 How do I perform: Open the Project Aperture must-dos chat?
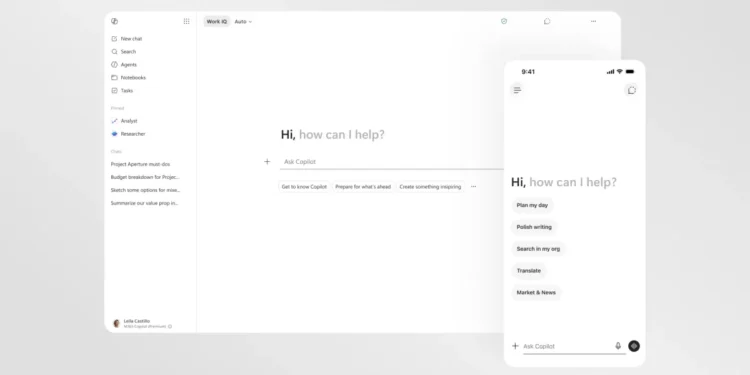tap(140, 164)
